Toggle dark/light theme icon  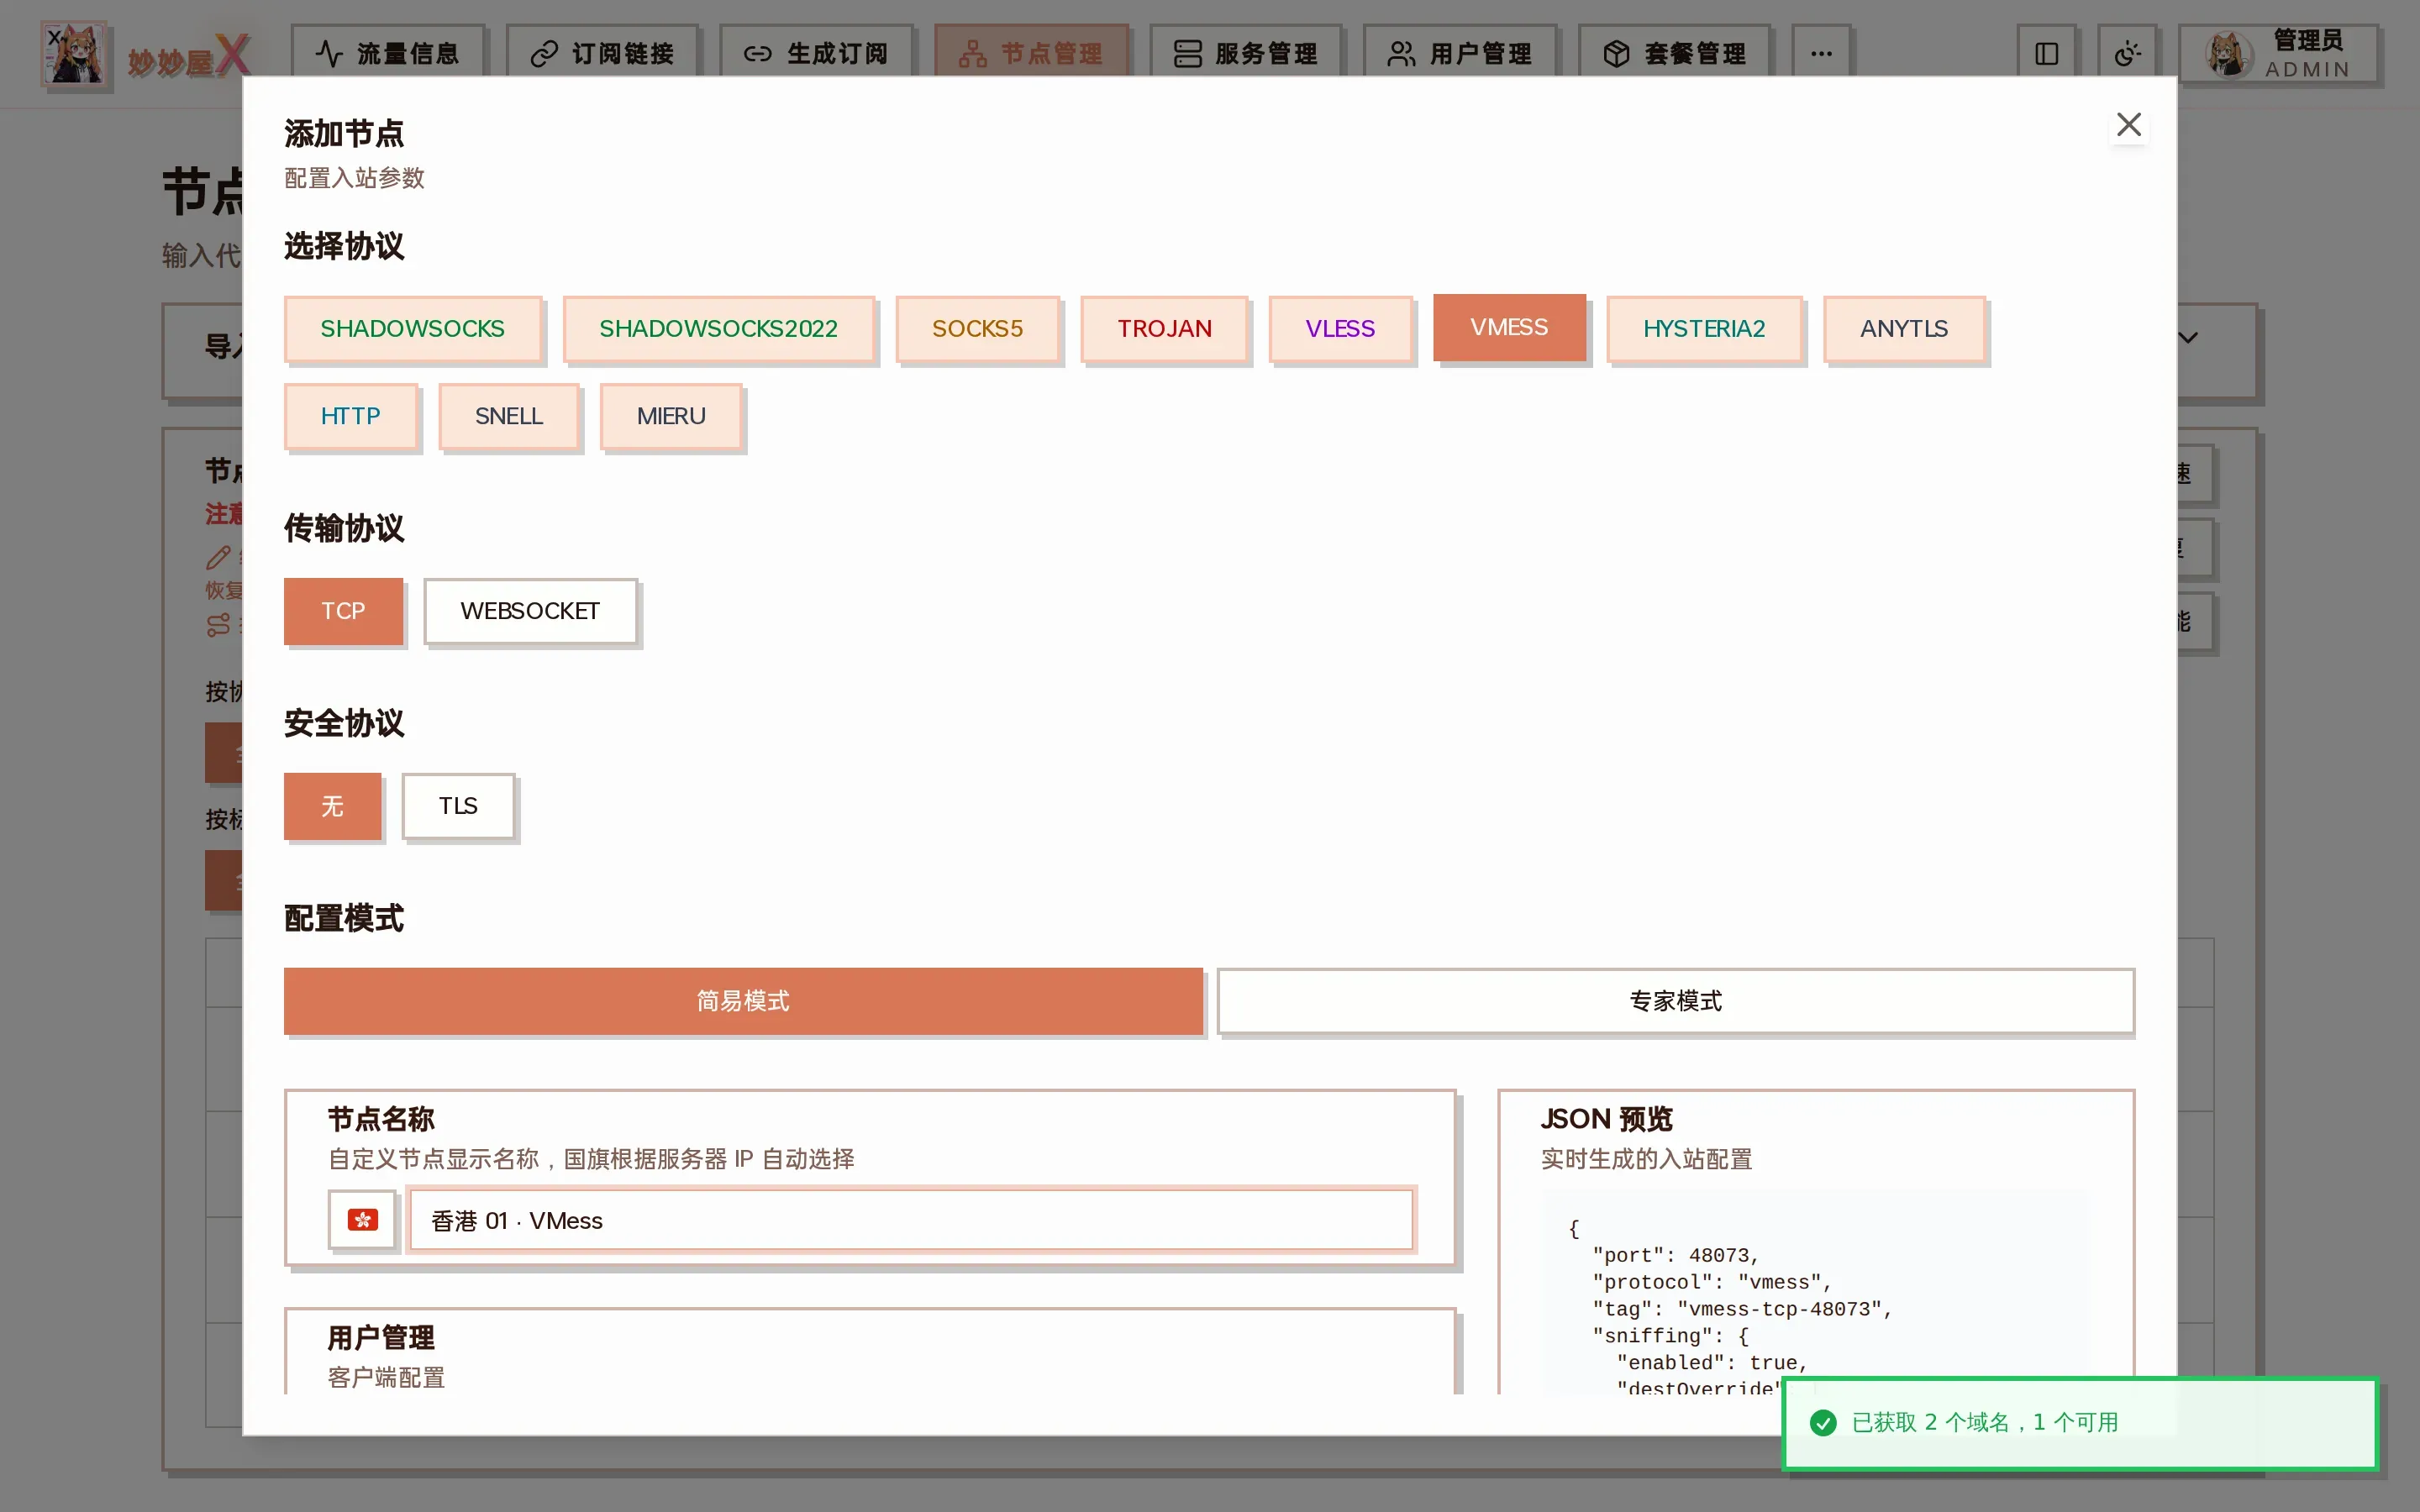click(2127, 53)
